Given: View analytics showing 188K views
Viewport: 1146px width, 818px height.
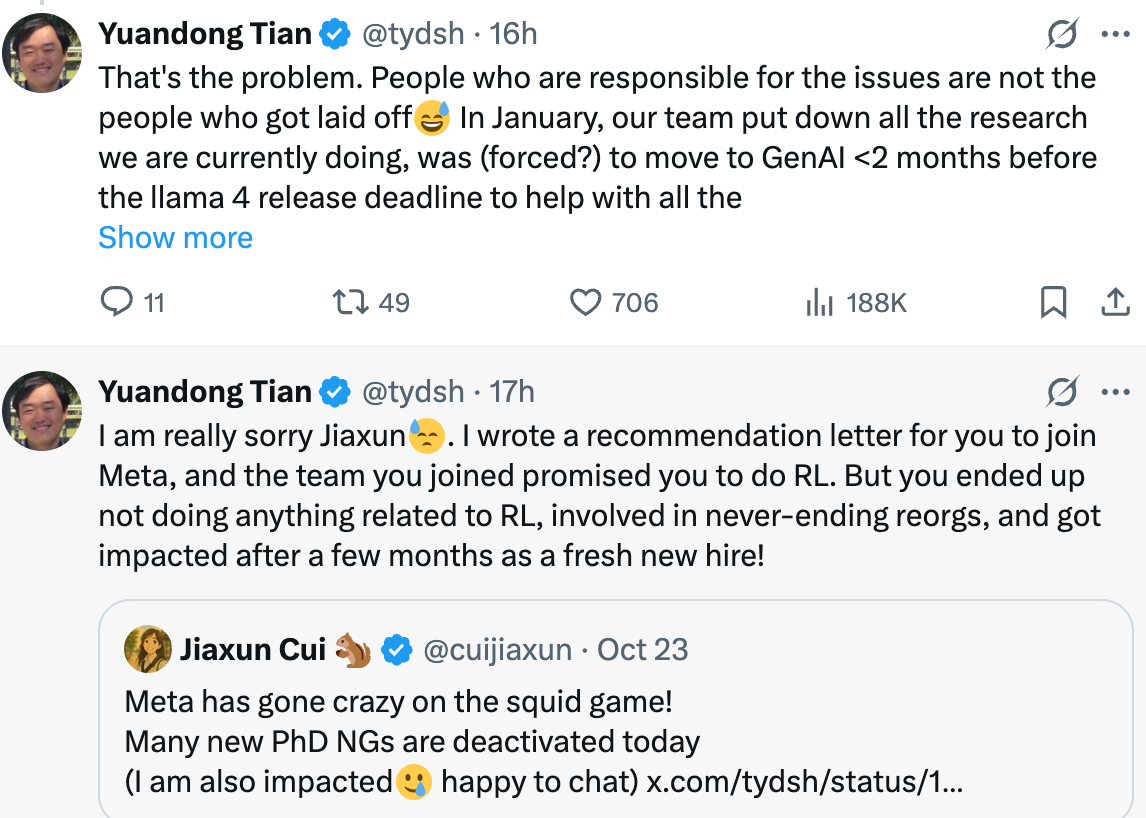Looking at the screenshot, I should pyautogui.click(x=820, y=302).
